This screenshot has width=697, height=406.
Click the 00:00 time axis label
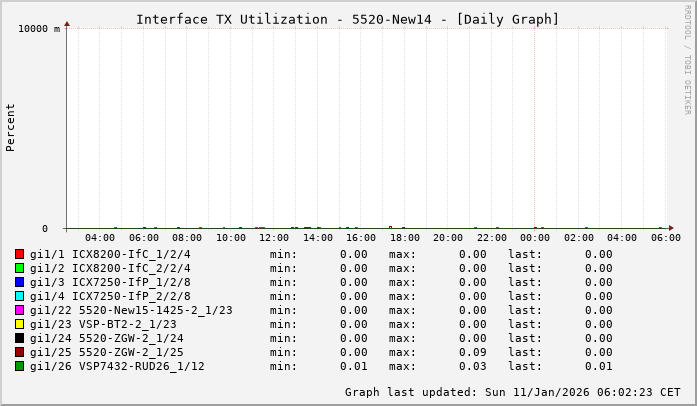click(x=535, y=238)
